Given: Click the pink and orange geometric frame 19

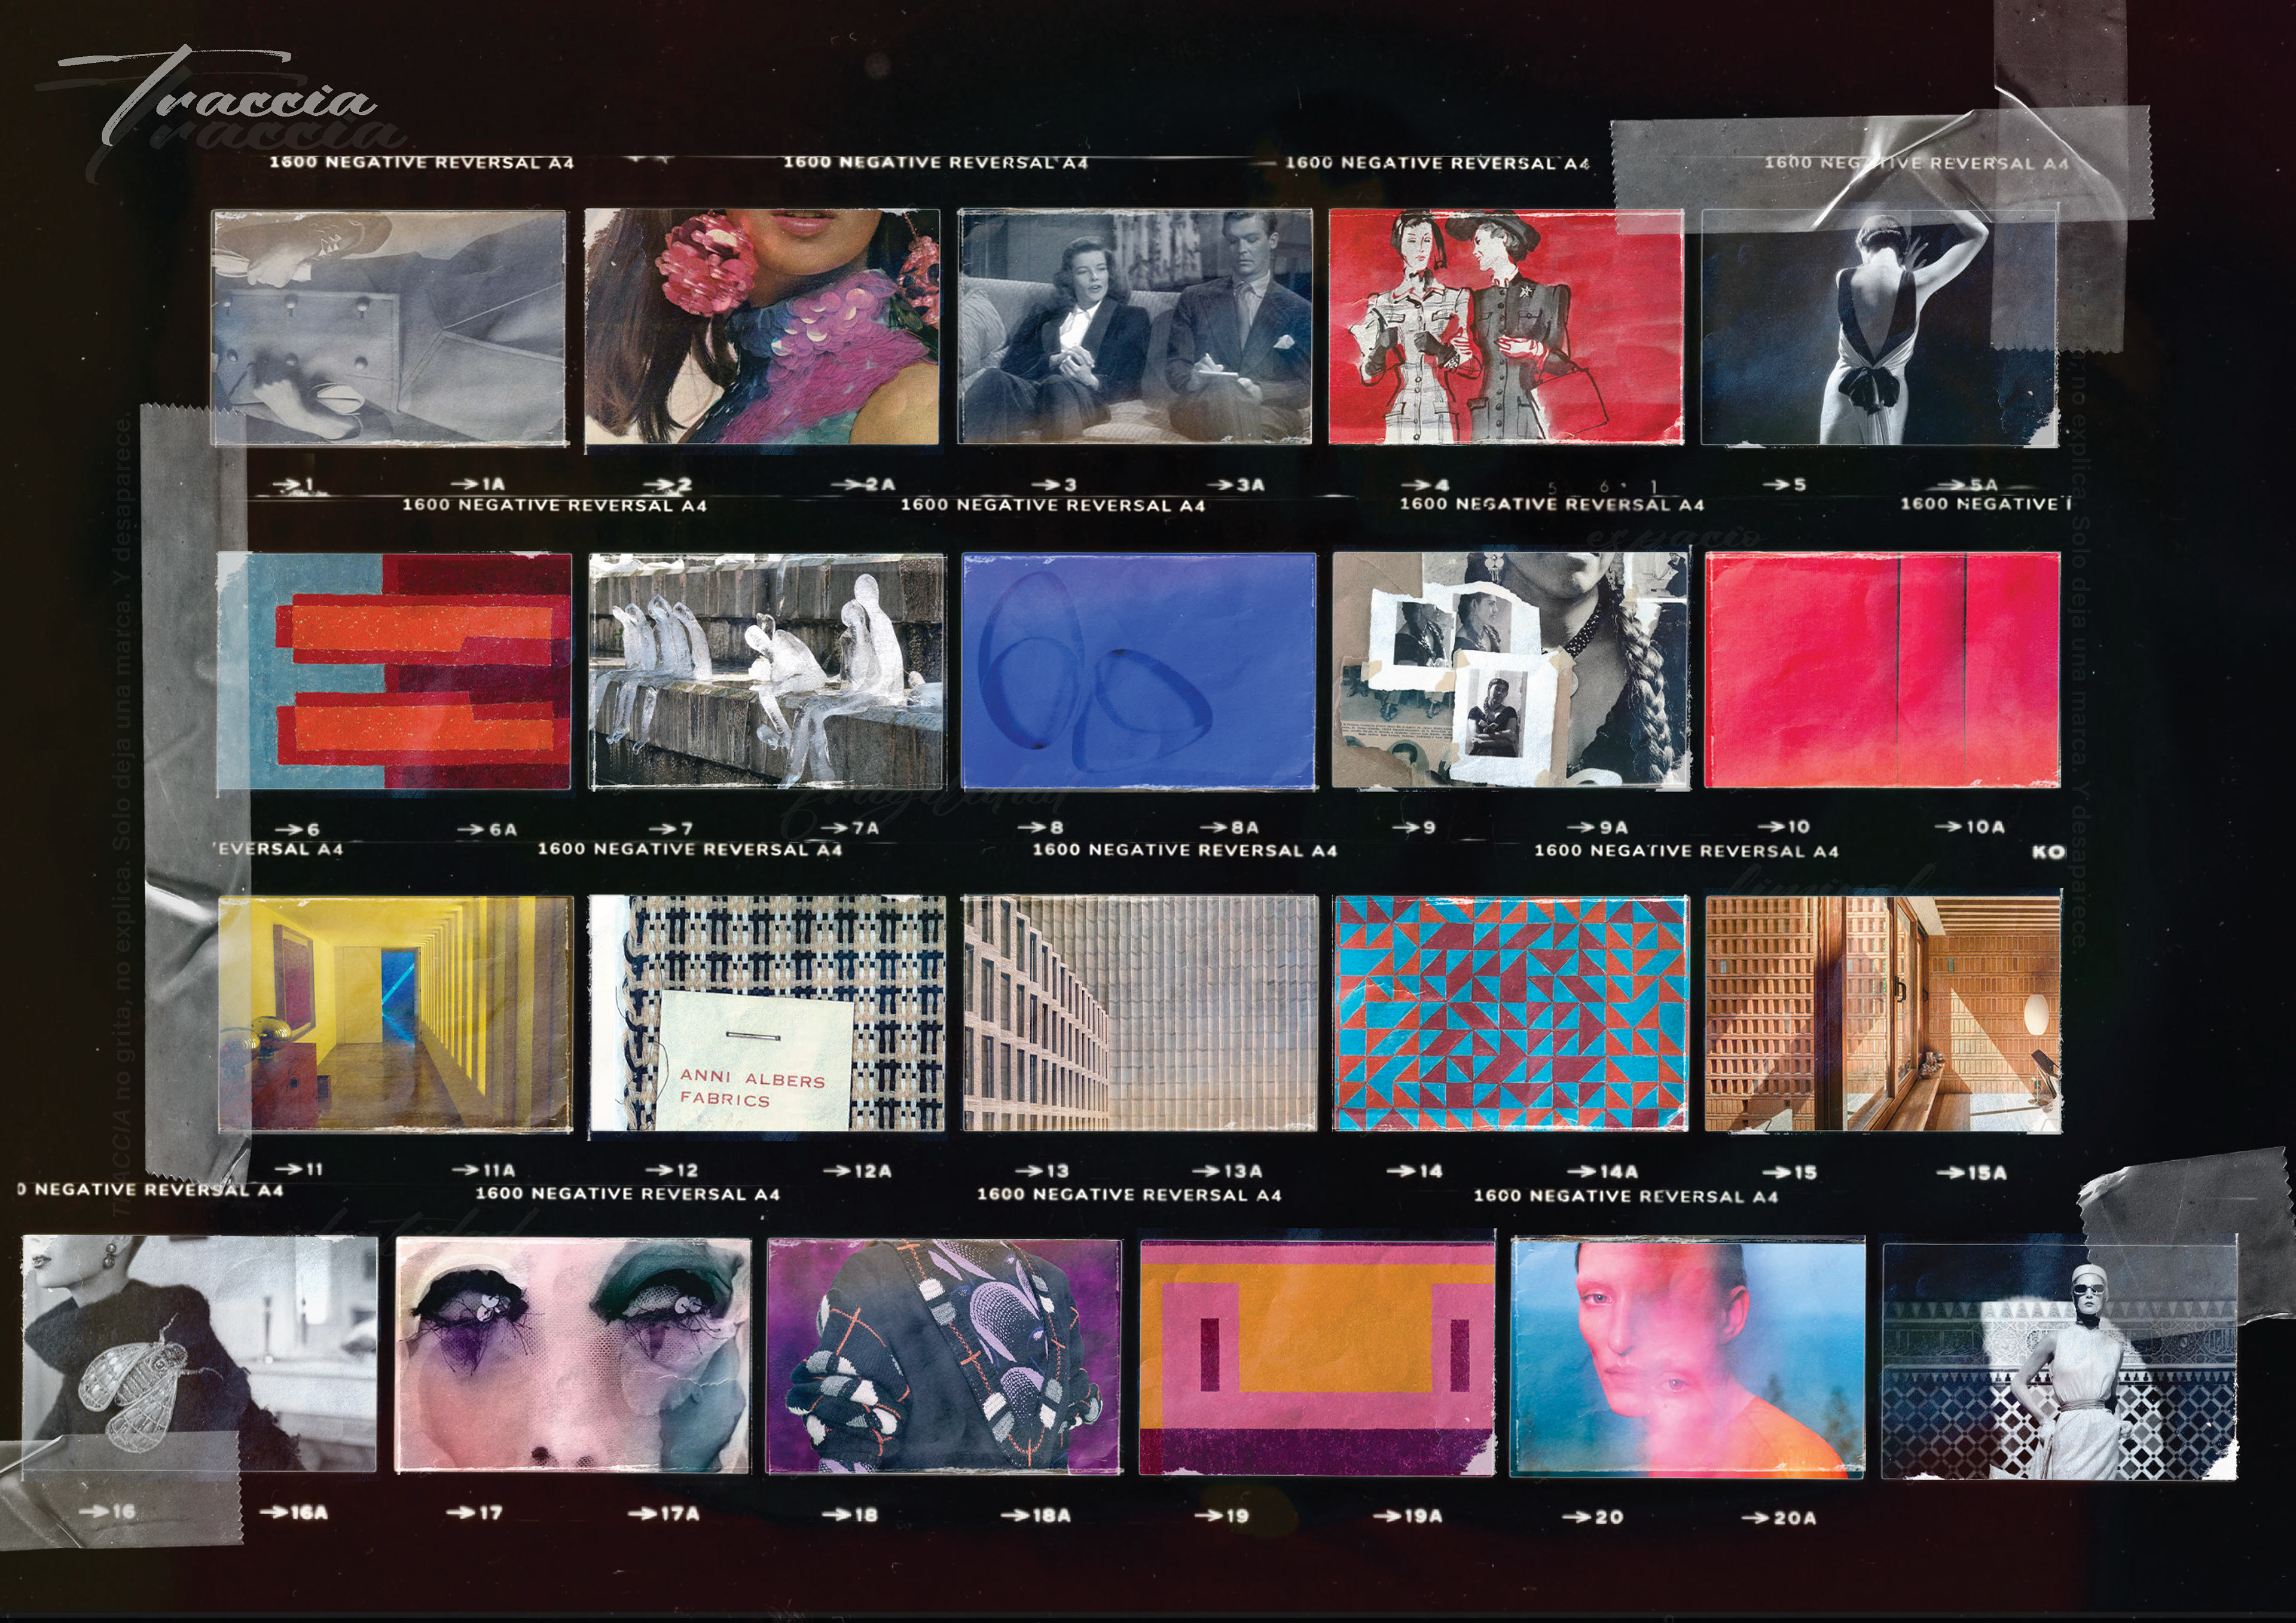Looking at the screenshot, I should [x=1316, y=1357].
